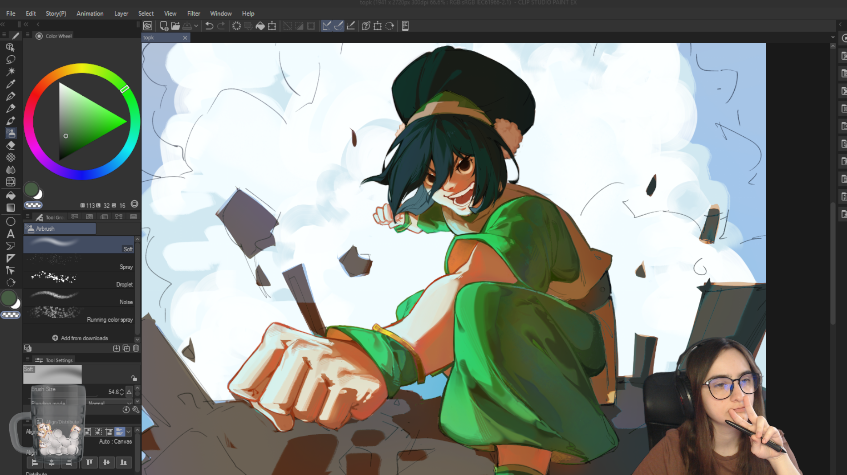This screenshot has height=475, width=847.
Task: Open the View menu
Action: (x=170, y=14)
